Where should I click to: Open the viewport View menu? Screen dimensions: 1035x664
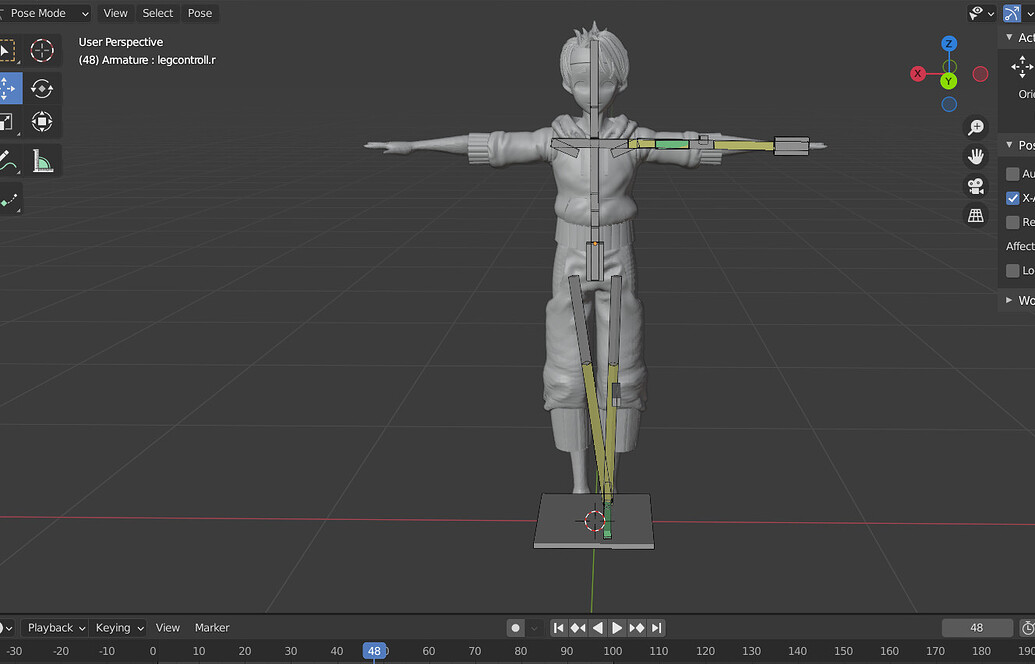point(116,13)
